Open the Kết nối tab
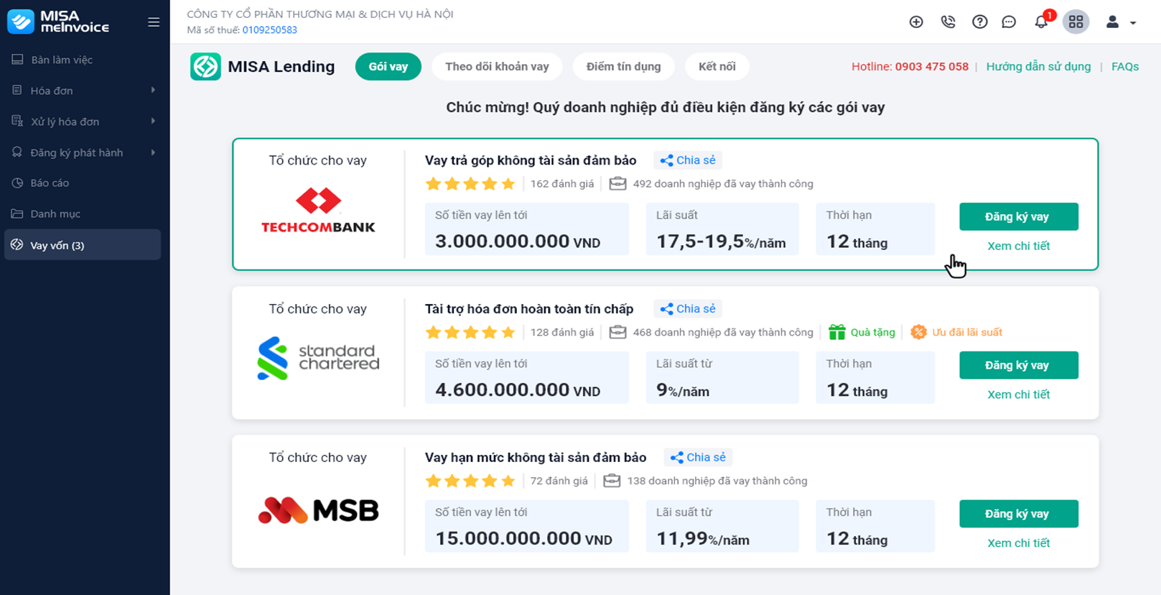The image size is (1161, 595). (x=717, y=67)
